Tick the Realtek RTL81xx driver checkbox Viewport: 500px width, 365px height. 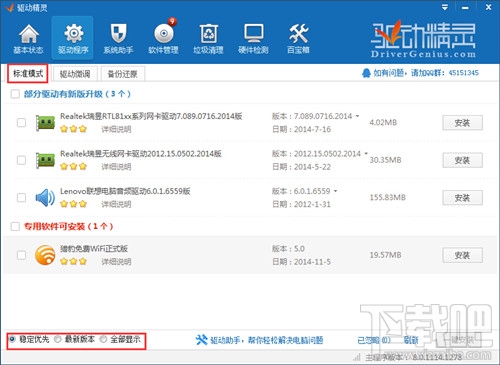(x=21, y=123)
